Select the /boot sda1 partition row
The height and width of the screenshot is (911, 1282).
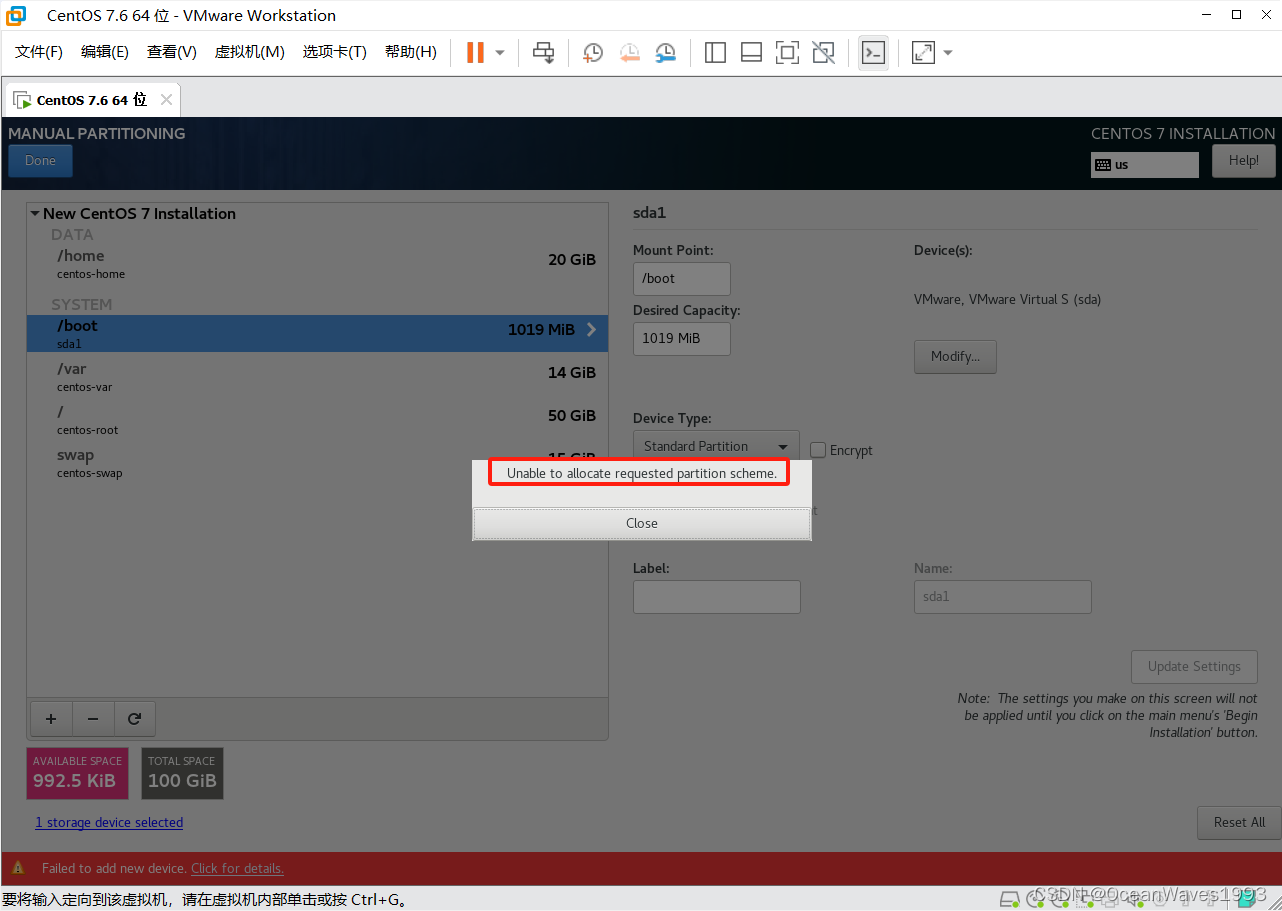[317, 333]
